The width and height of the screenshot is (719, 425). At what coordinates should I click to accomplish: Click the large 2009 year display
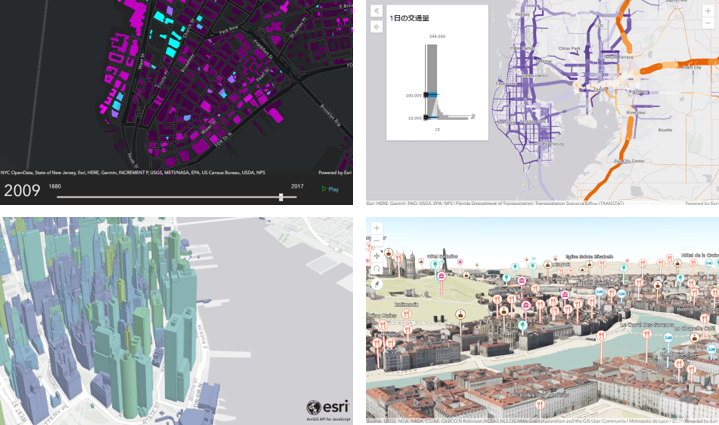click(22, 190)
